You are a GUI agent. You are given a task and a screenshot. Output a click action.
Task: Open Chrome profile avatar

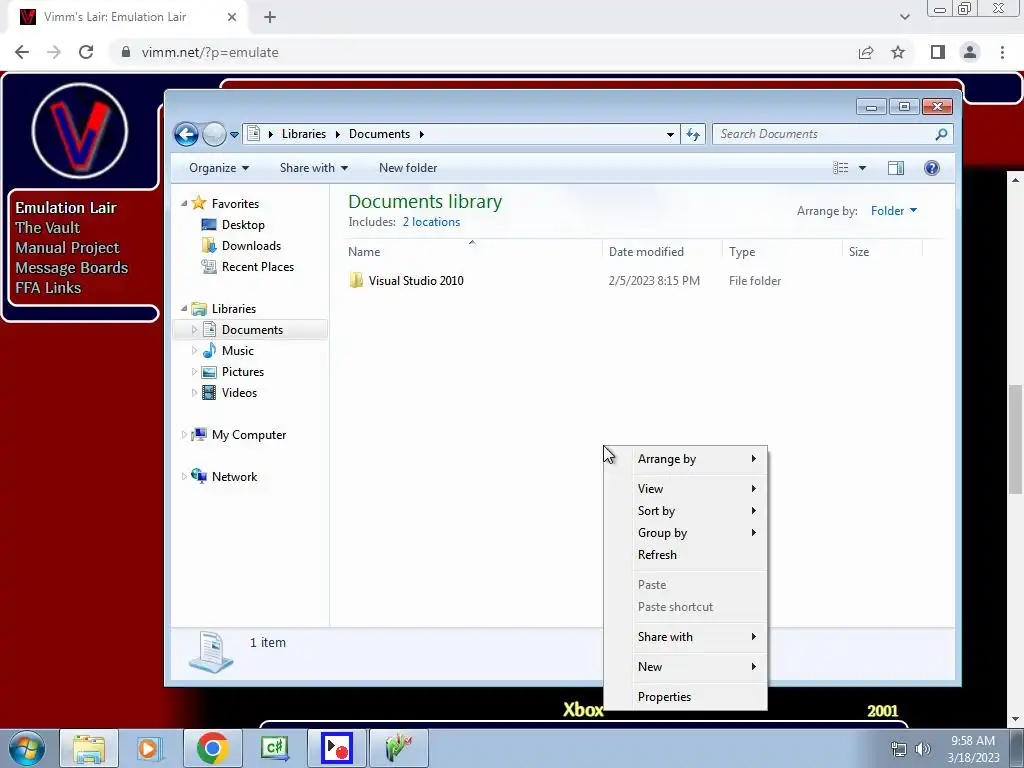(x=970, y=52)
